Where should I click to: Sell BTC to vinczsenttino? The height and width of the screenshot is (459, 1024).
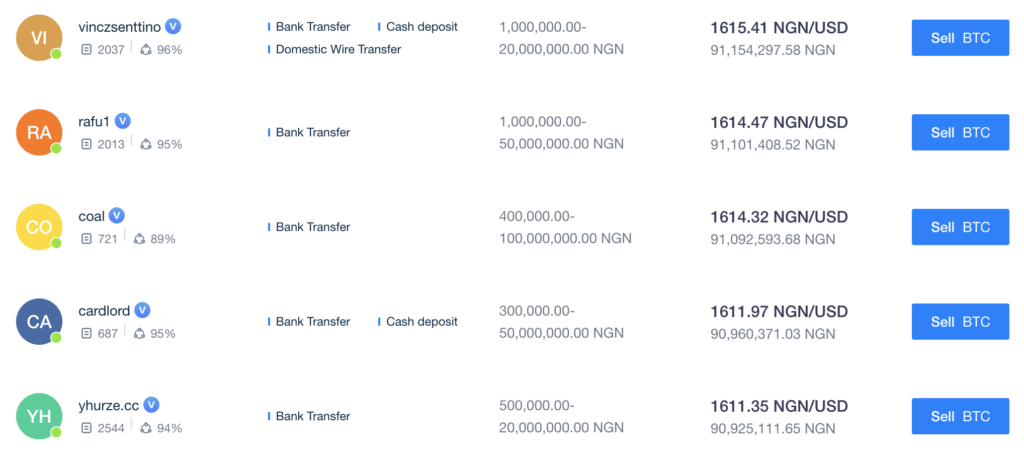coord(960,38)
